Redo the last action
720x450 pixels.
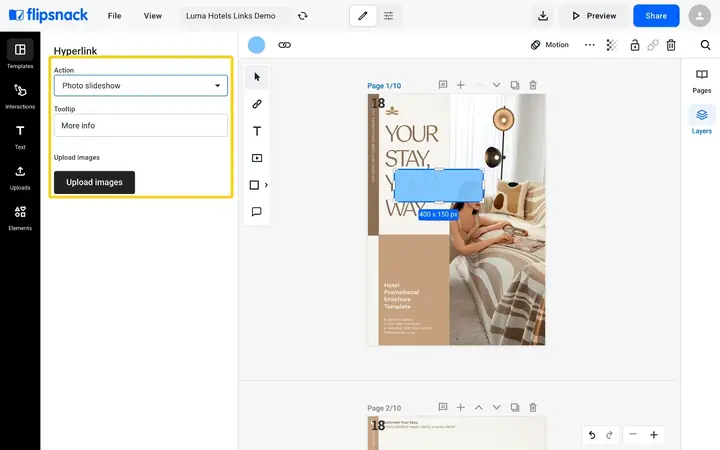[x=609, y=434]
